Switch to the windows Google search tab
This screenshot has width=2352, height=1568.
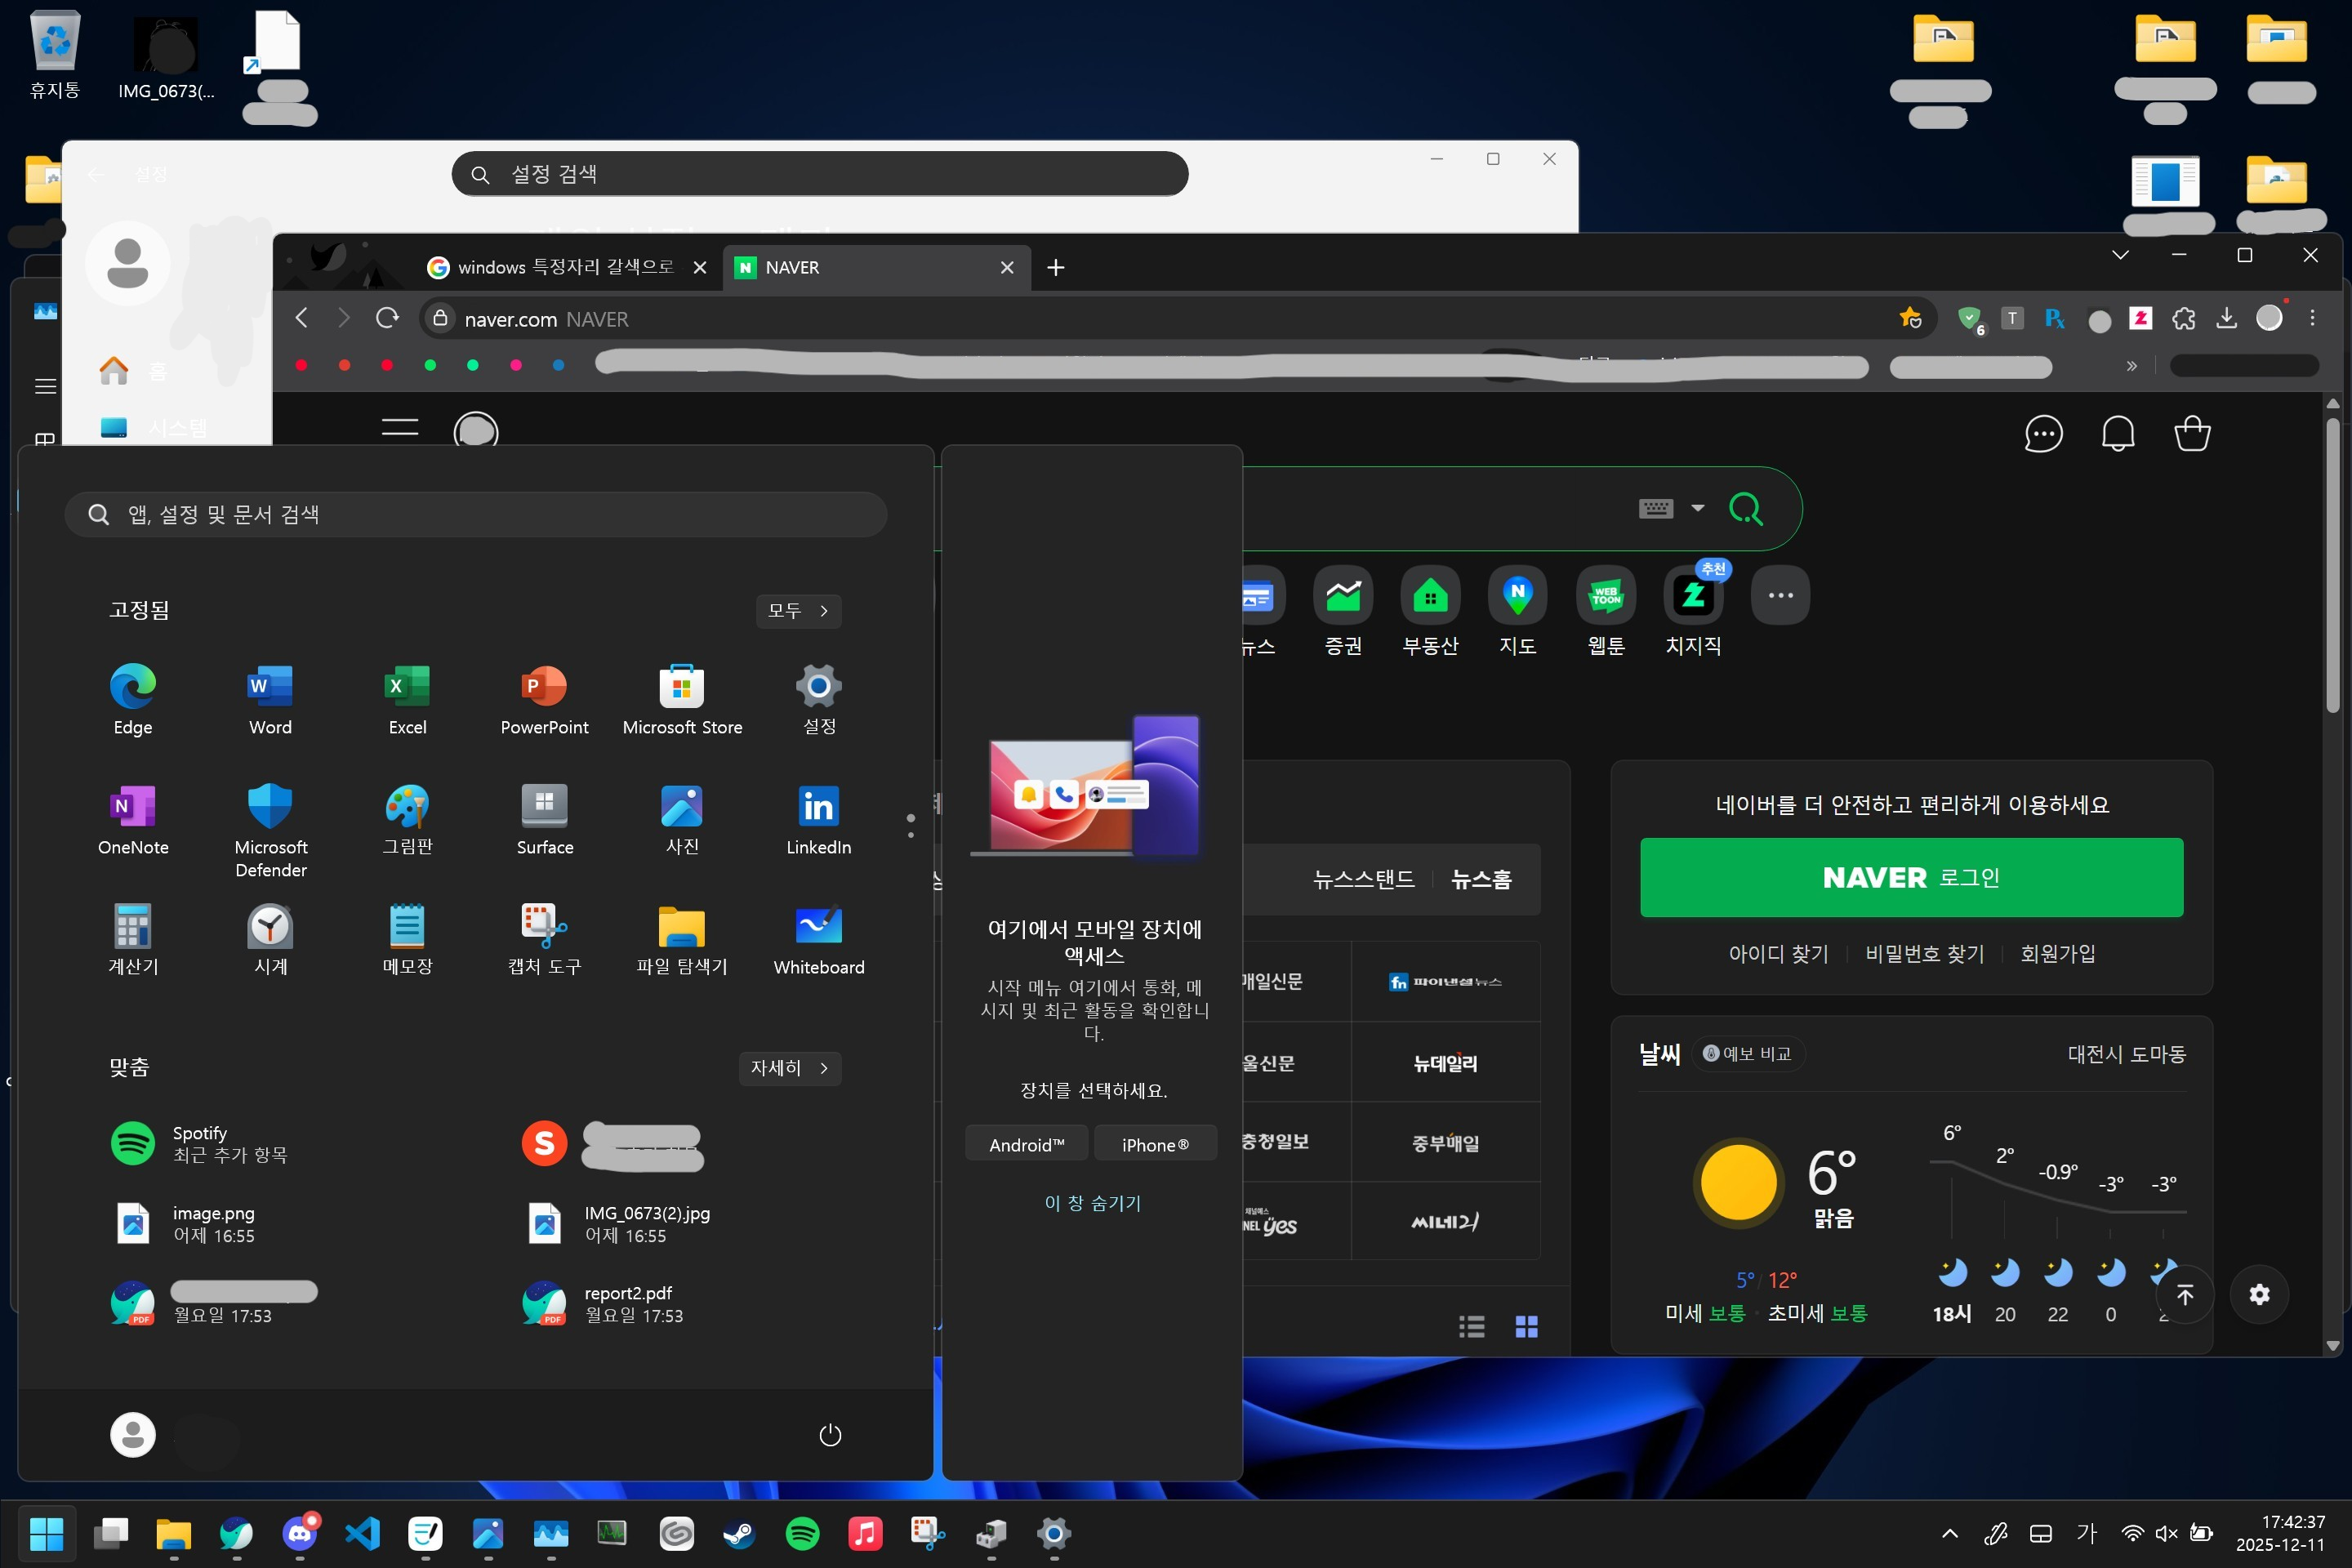[567, 267]
